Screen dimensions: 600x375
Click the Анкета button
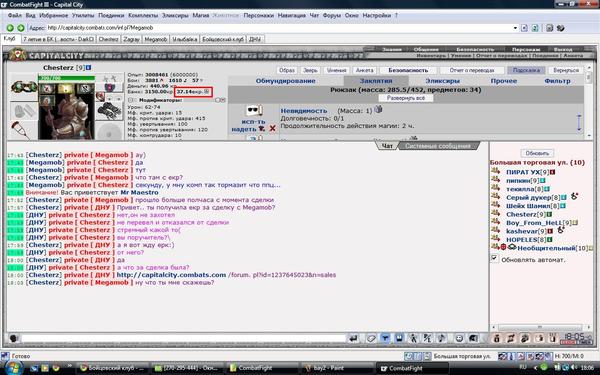coord(364,70)
